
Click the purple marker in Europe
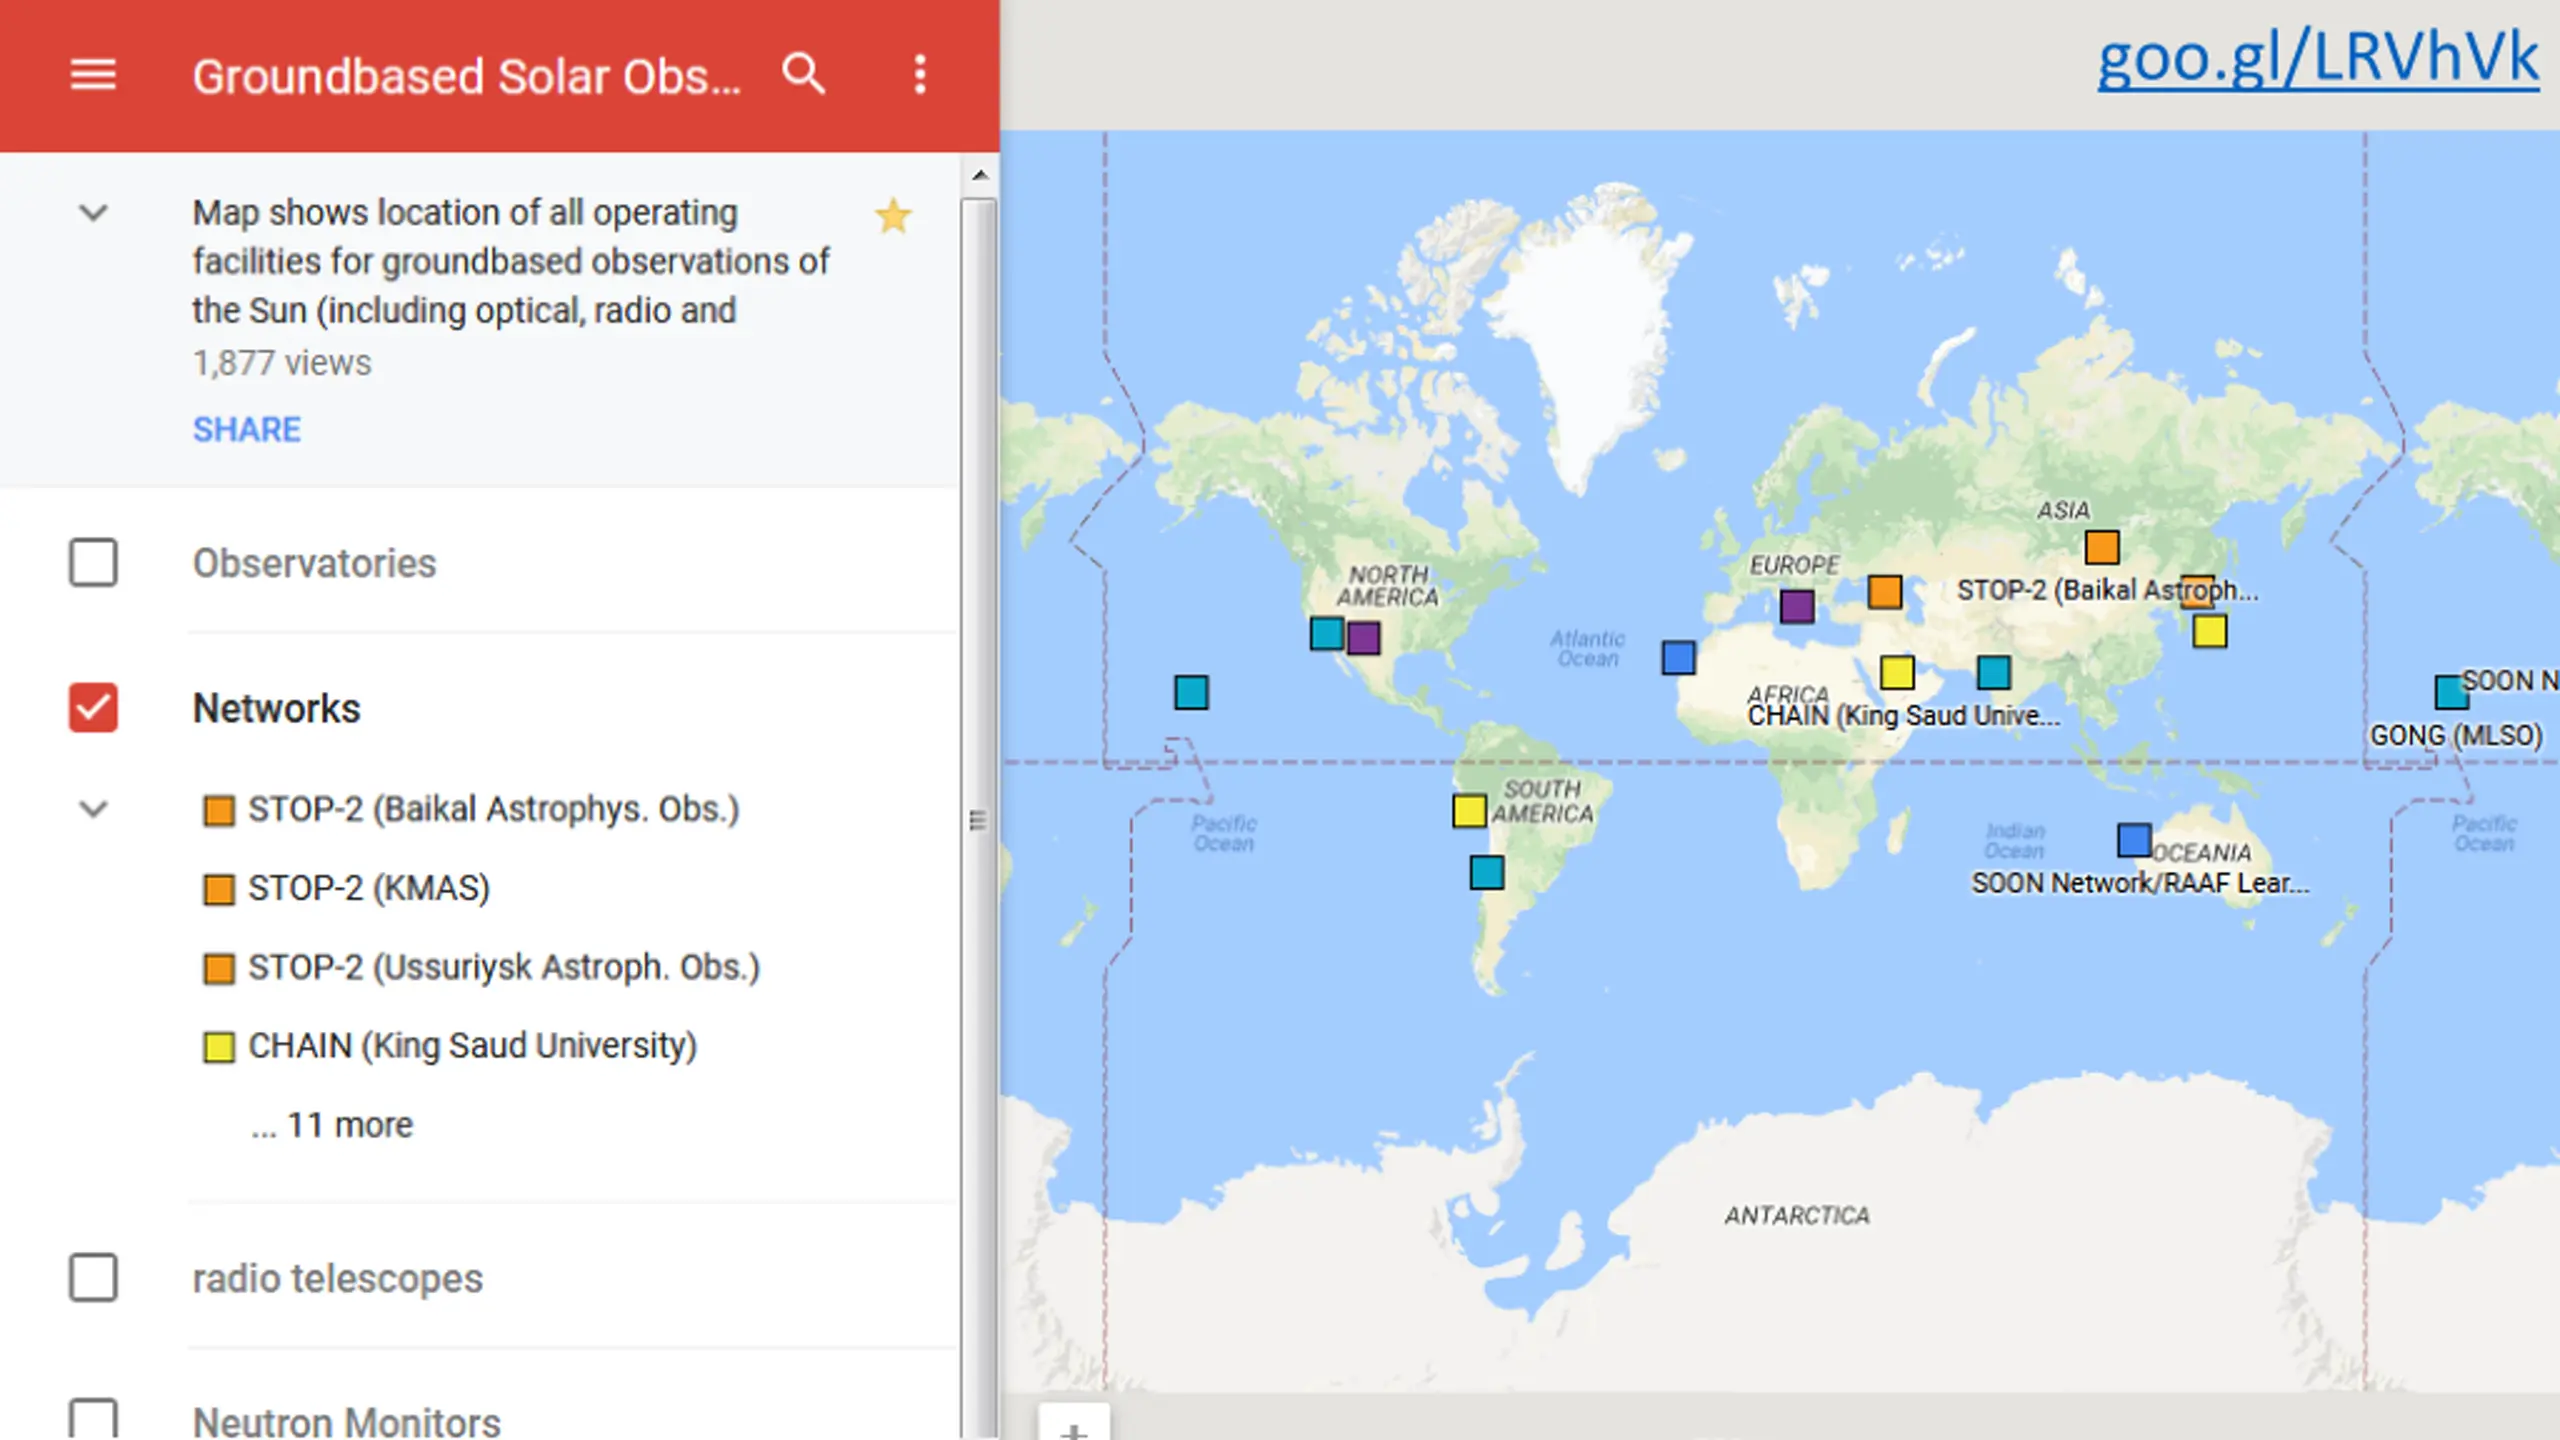[x=1797, y=606]
